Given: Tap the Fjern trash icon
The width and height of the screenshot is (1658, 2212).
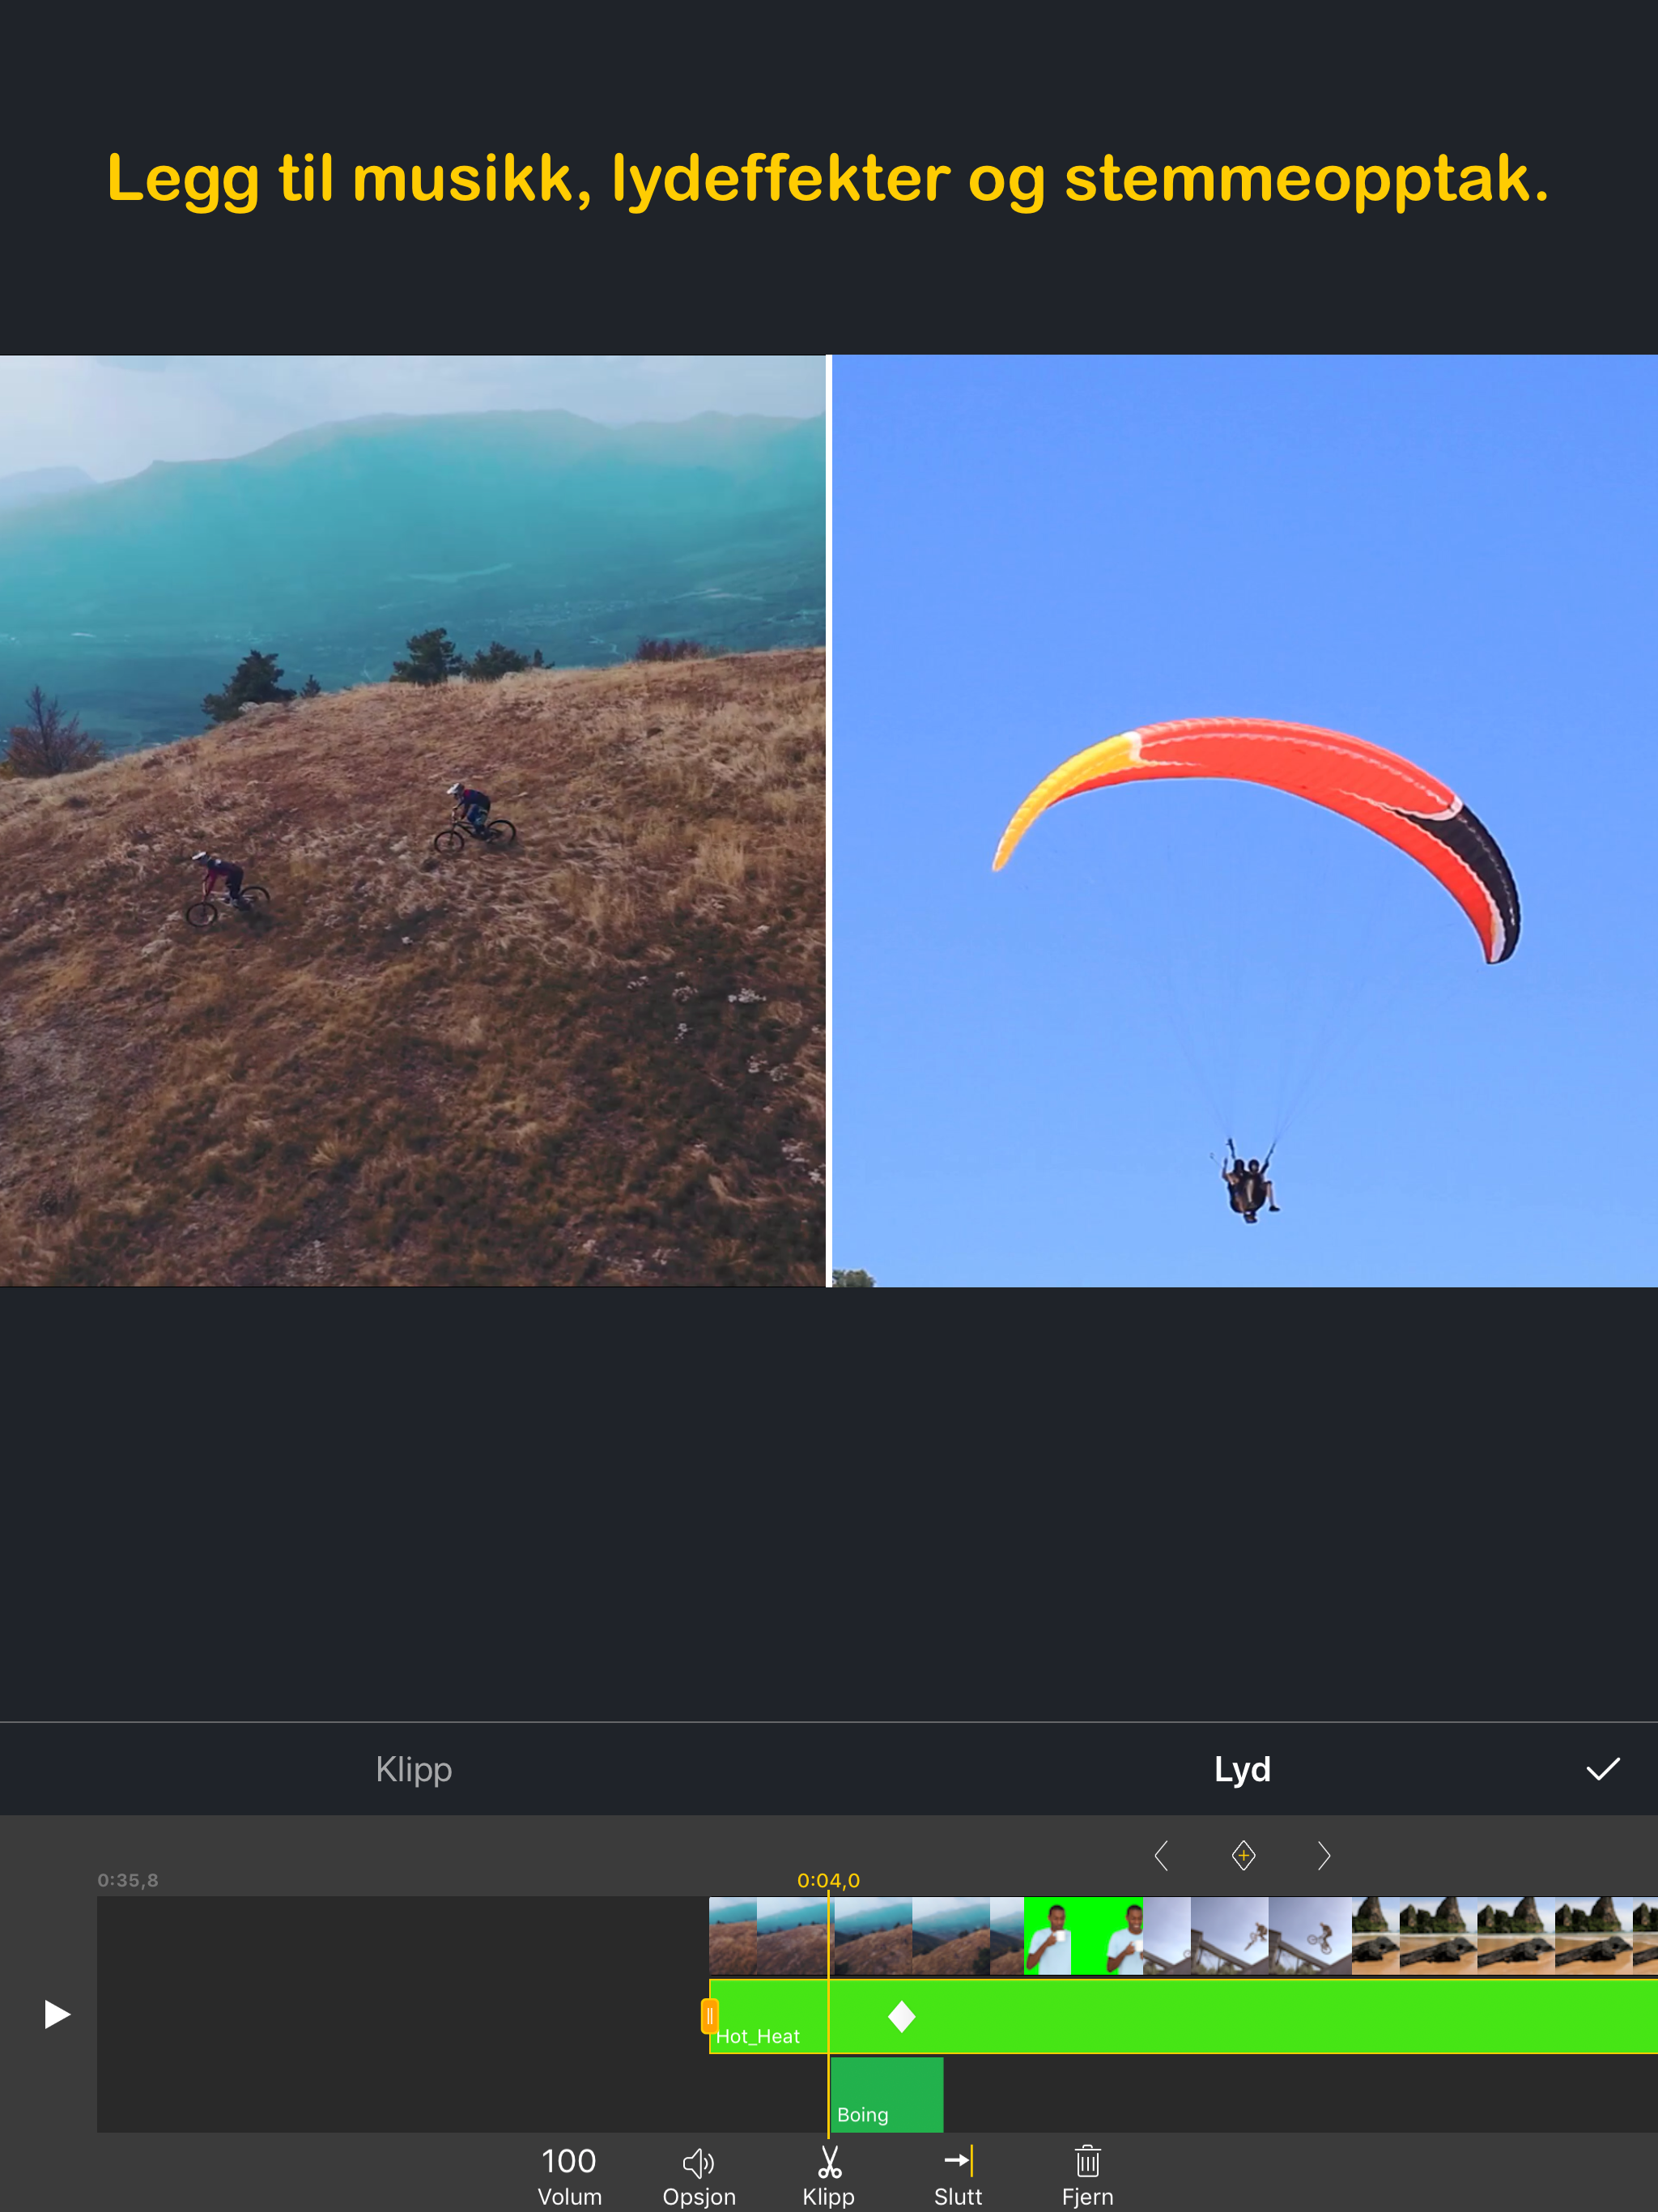Looking at the screenshot, I should tap(1087, 2162).
